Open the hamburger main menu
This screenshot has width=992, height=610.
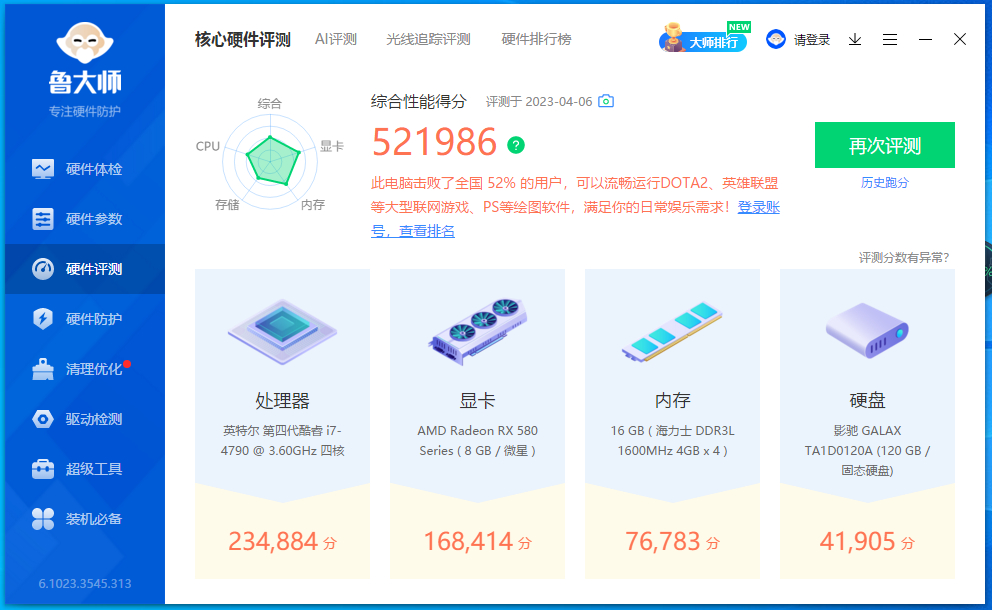tap(890, 40)
